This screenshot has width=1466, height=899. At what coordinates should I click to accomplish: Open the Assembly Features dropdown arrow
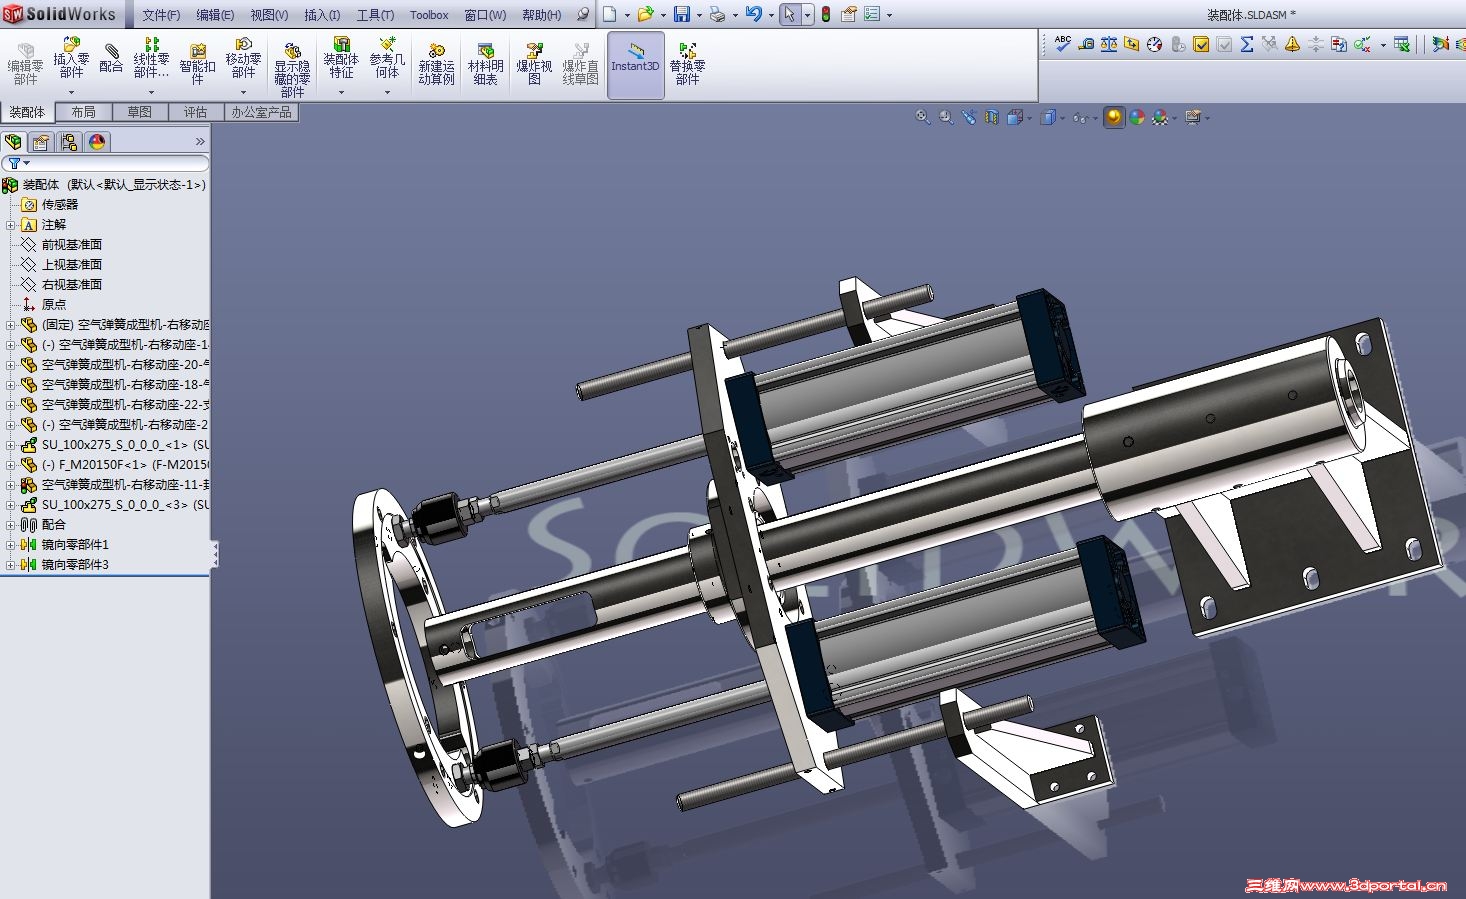pyautogui.click(x=341, y=92)
